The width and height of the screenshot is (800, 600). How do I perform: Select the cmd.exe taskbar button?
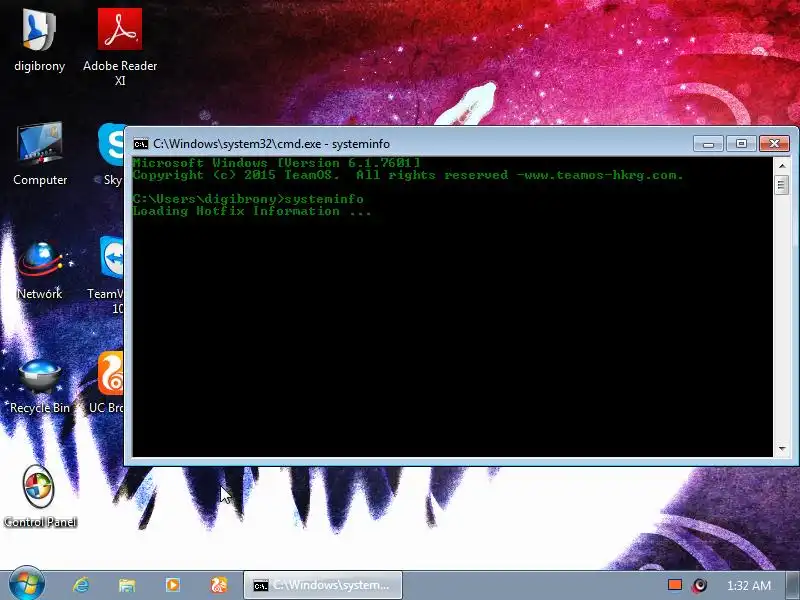coord(323,585)
